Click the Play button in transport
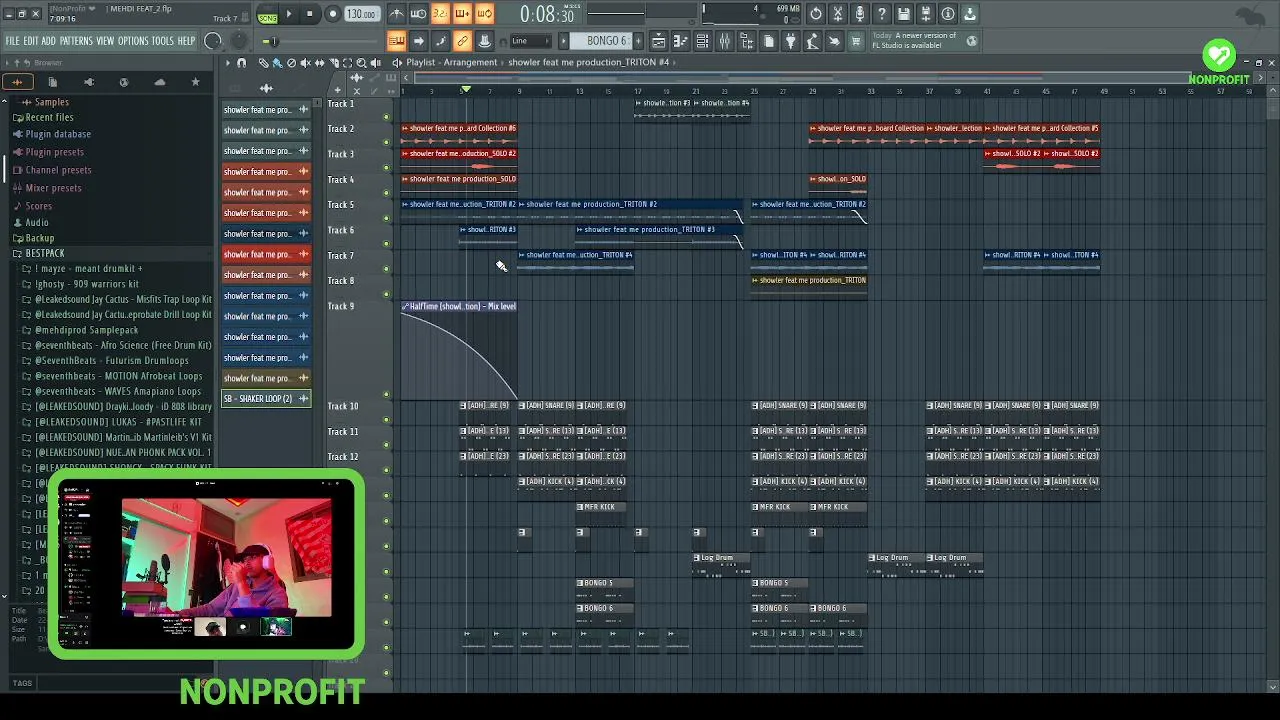 289,14
